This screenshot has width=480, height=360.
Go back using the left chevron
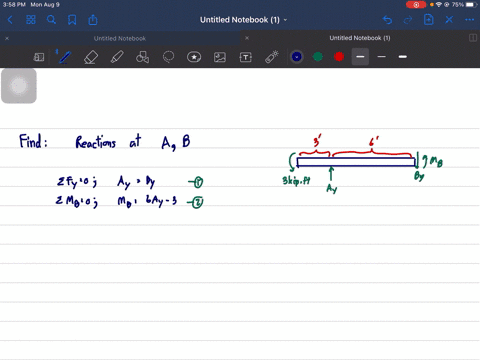click(10, 20)
